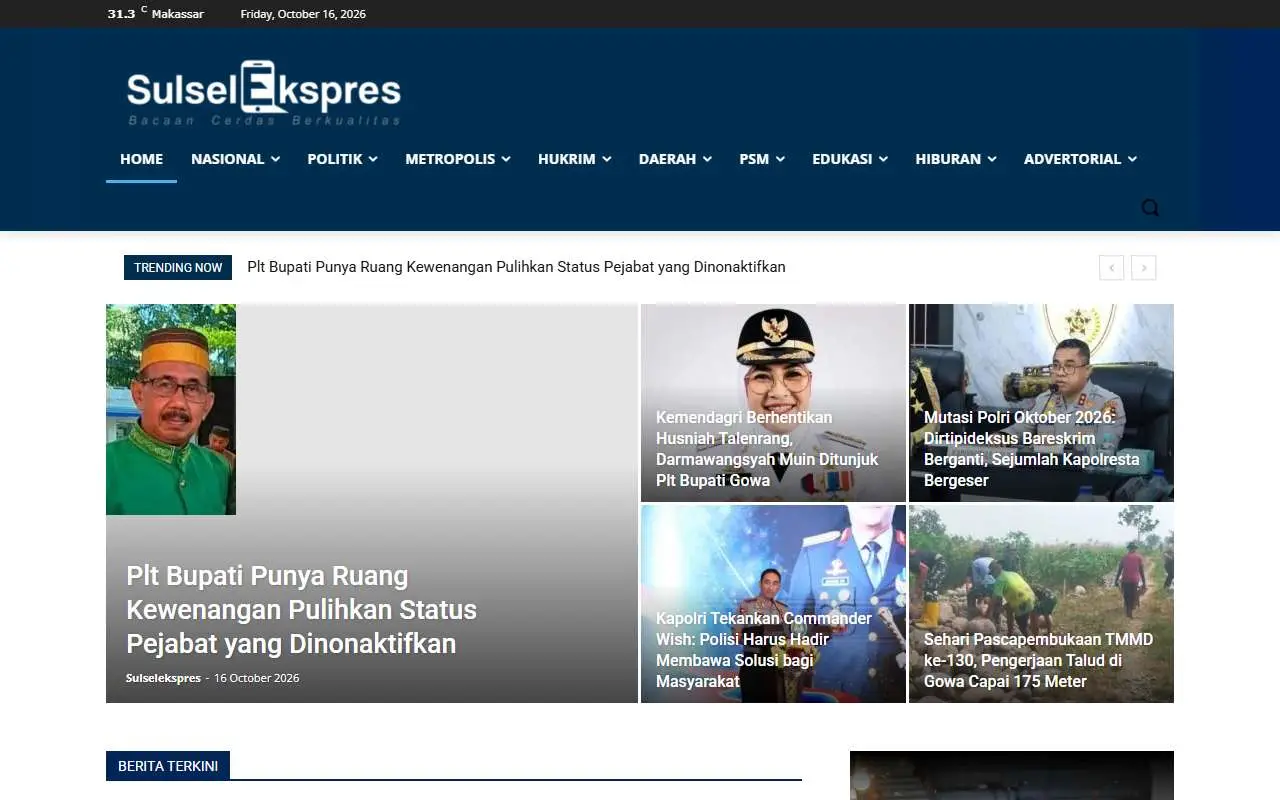Open Kemendagri Berhentikan Husniah Talenrang article
The image size is (1280, 800).
click(767, 449)
